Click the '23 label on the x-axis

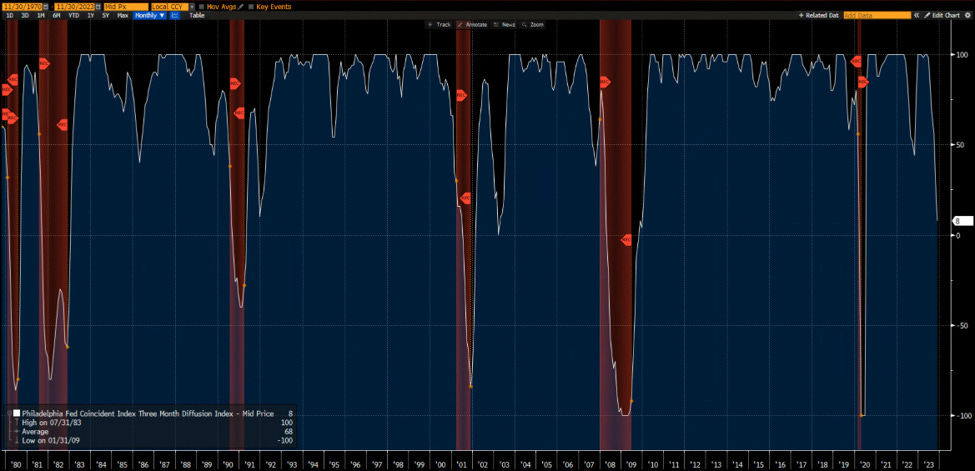(x=928, y=464)
